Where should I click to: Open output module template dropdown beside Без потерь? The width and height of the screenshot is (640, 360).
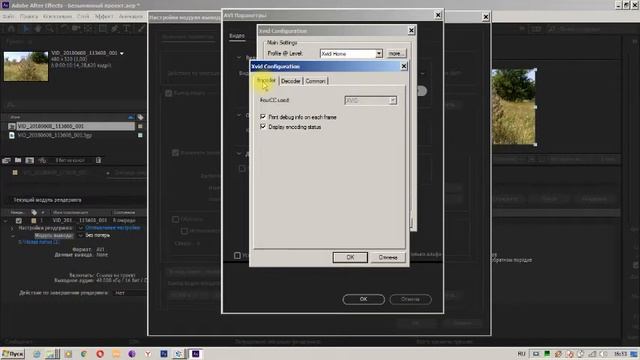coord(80,236)
